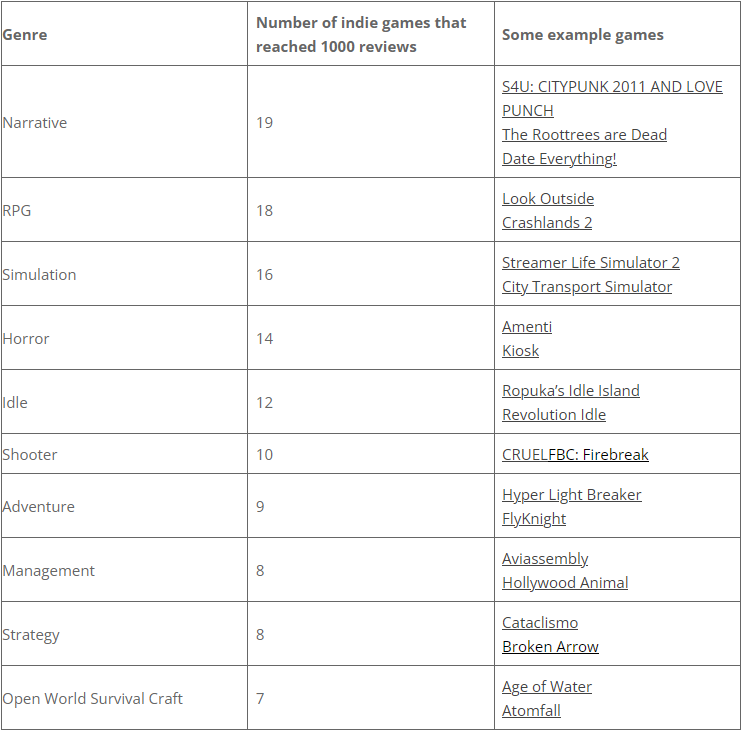The width and height of the screenshot is (742, 731).
Task: Follow the Hollywood Animal link
Action: (565, 583)
